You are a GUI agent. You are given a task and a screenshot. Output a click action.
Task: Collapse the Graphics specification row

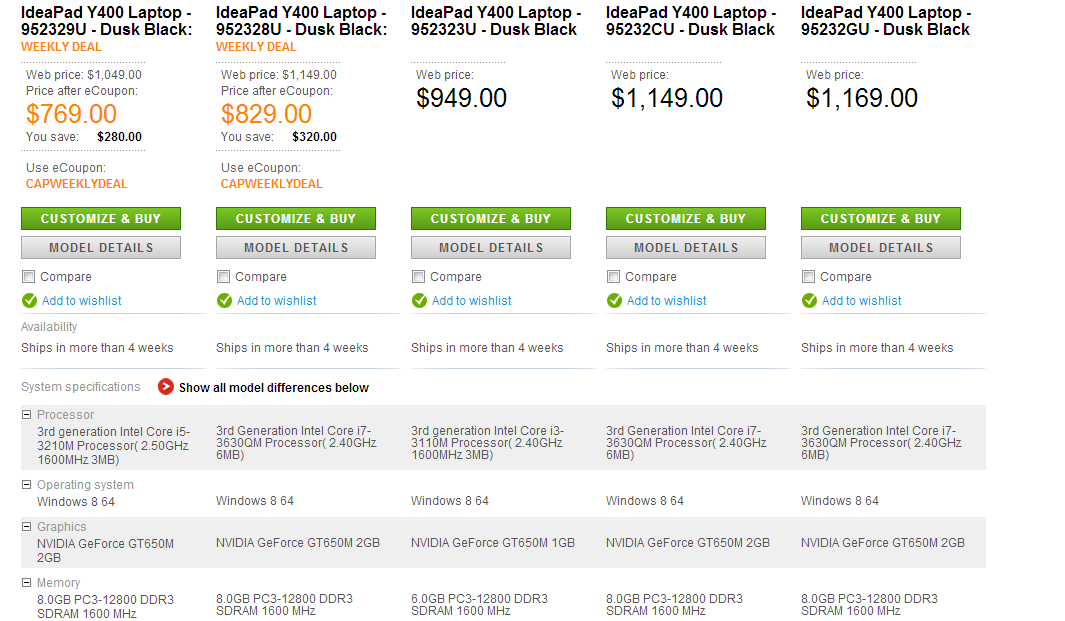pos(27,526)
